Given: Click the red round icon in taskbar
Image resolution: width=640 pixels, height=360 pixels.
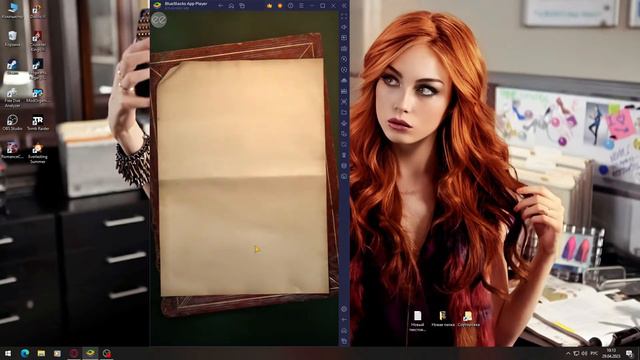Looking at the screenshot, I should 74,353.
